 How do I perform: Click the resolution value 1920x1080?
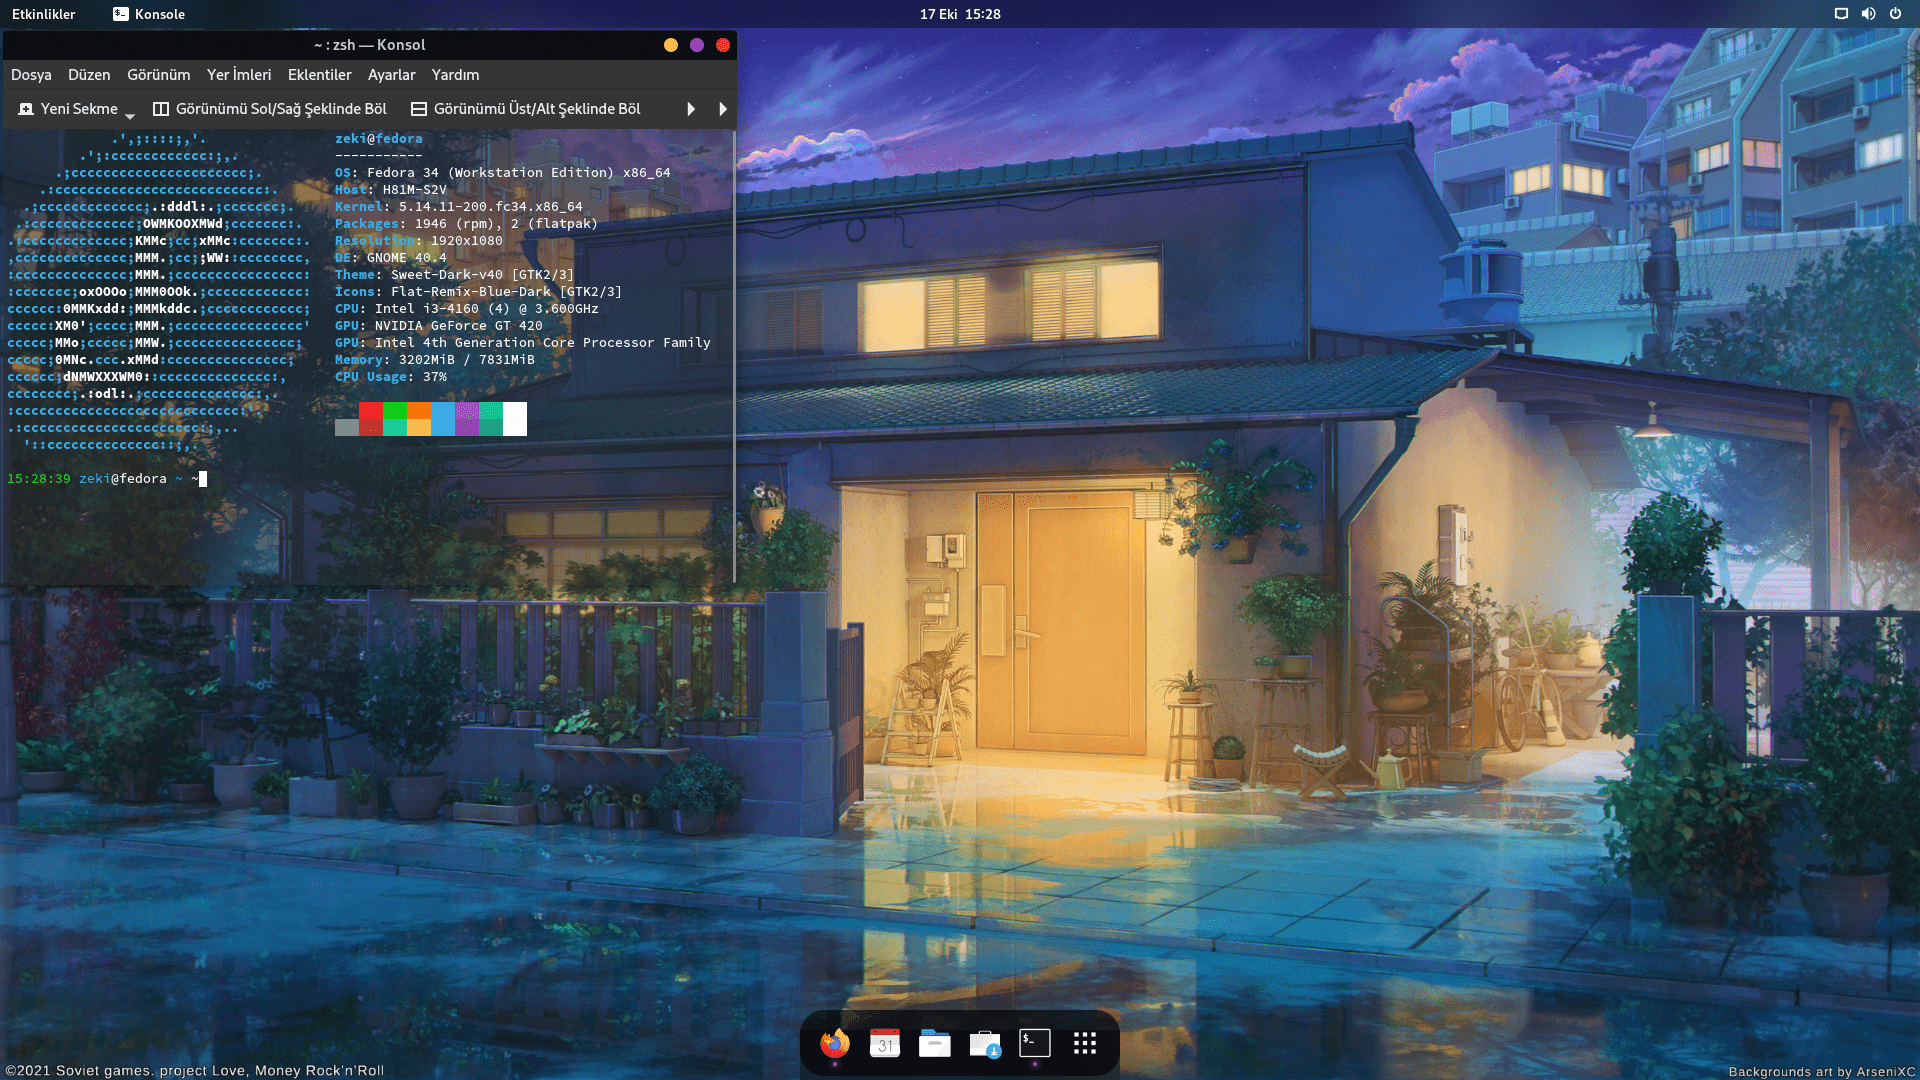(467, 241)
